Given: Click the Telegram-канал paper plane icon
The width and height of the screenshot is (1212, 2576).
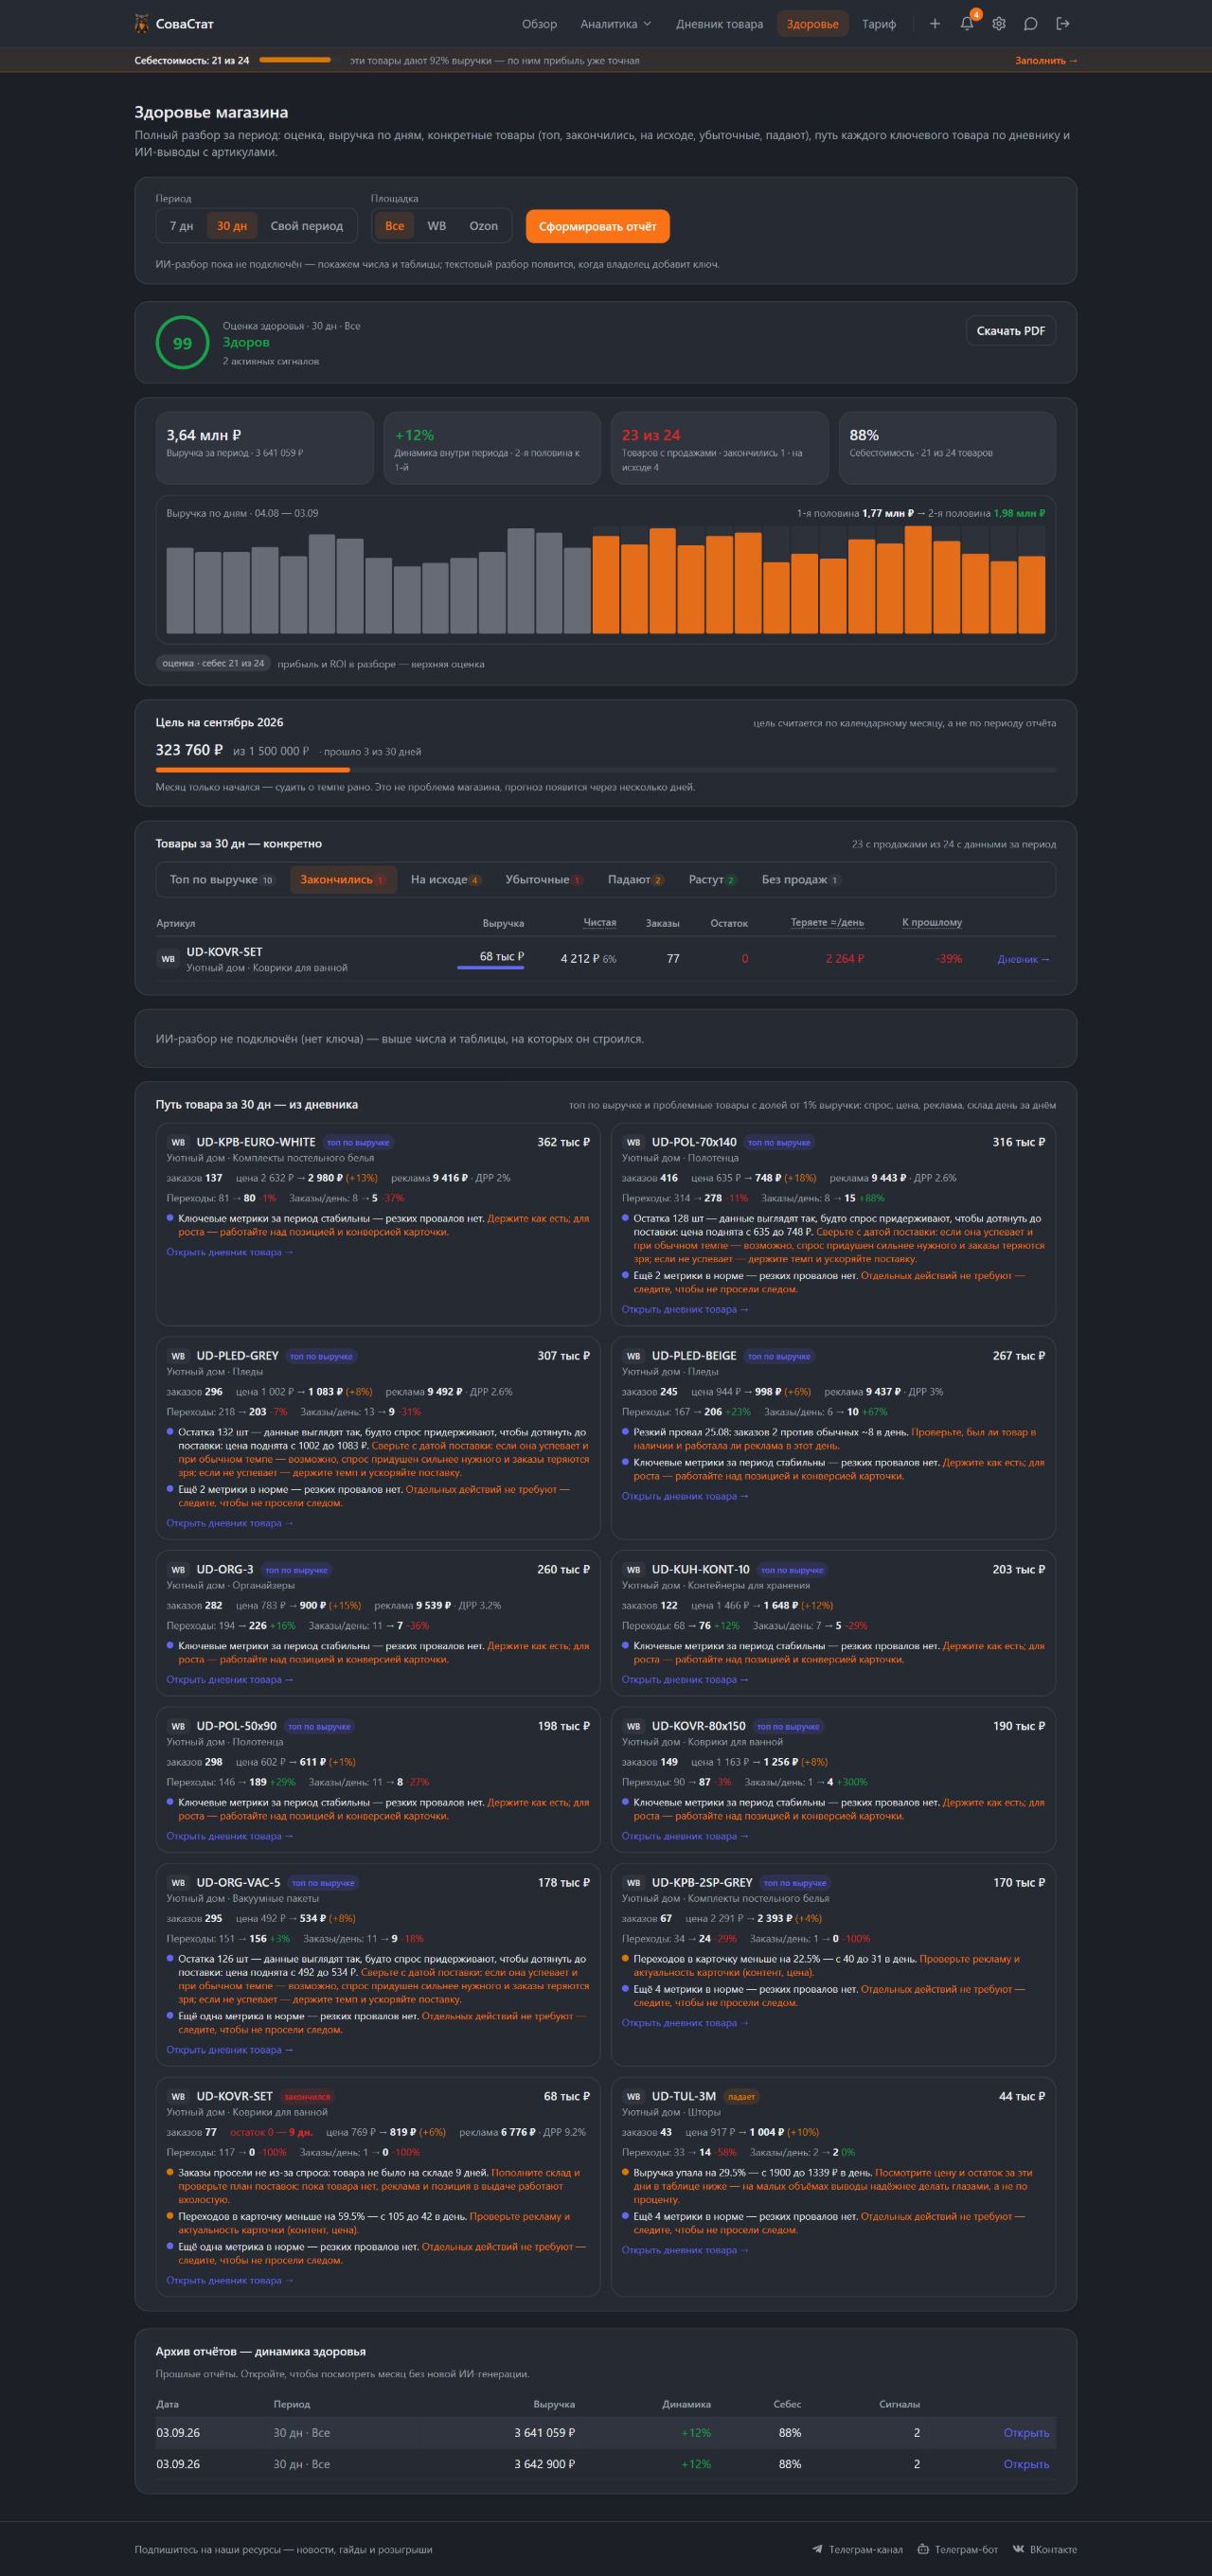Looking at the screenshot, I should [x=818, y=2549].
